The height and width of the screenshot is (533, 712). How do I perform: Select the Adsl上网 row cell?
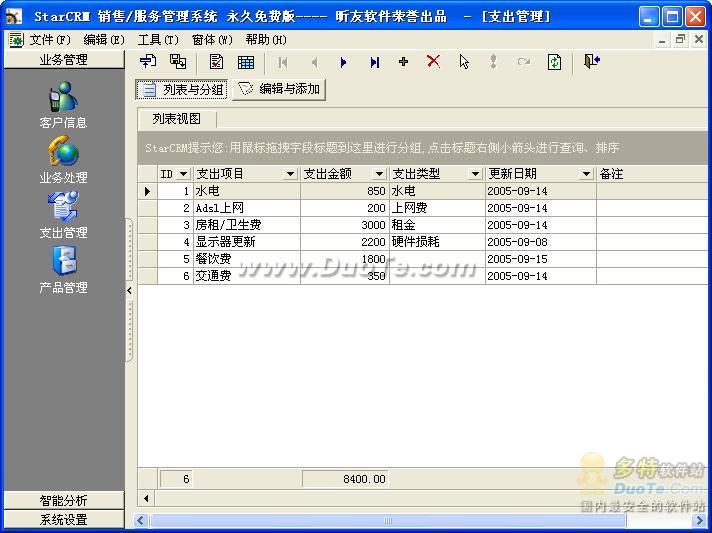point(247,208)
